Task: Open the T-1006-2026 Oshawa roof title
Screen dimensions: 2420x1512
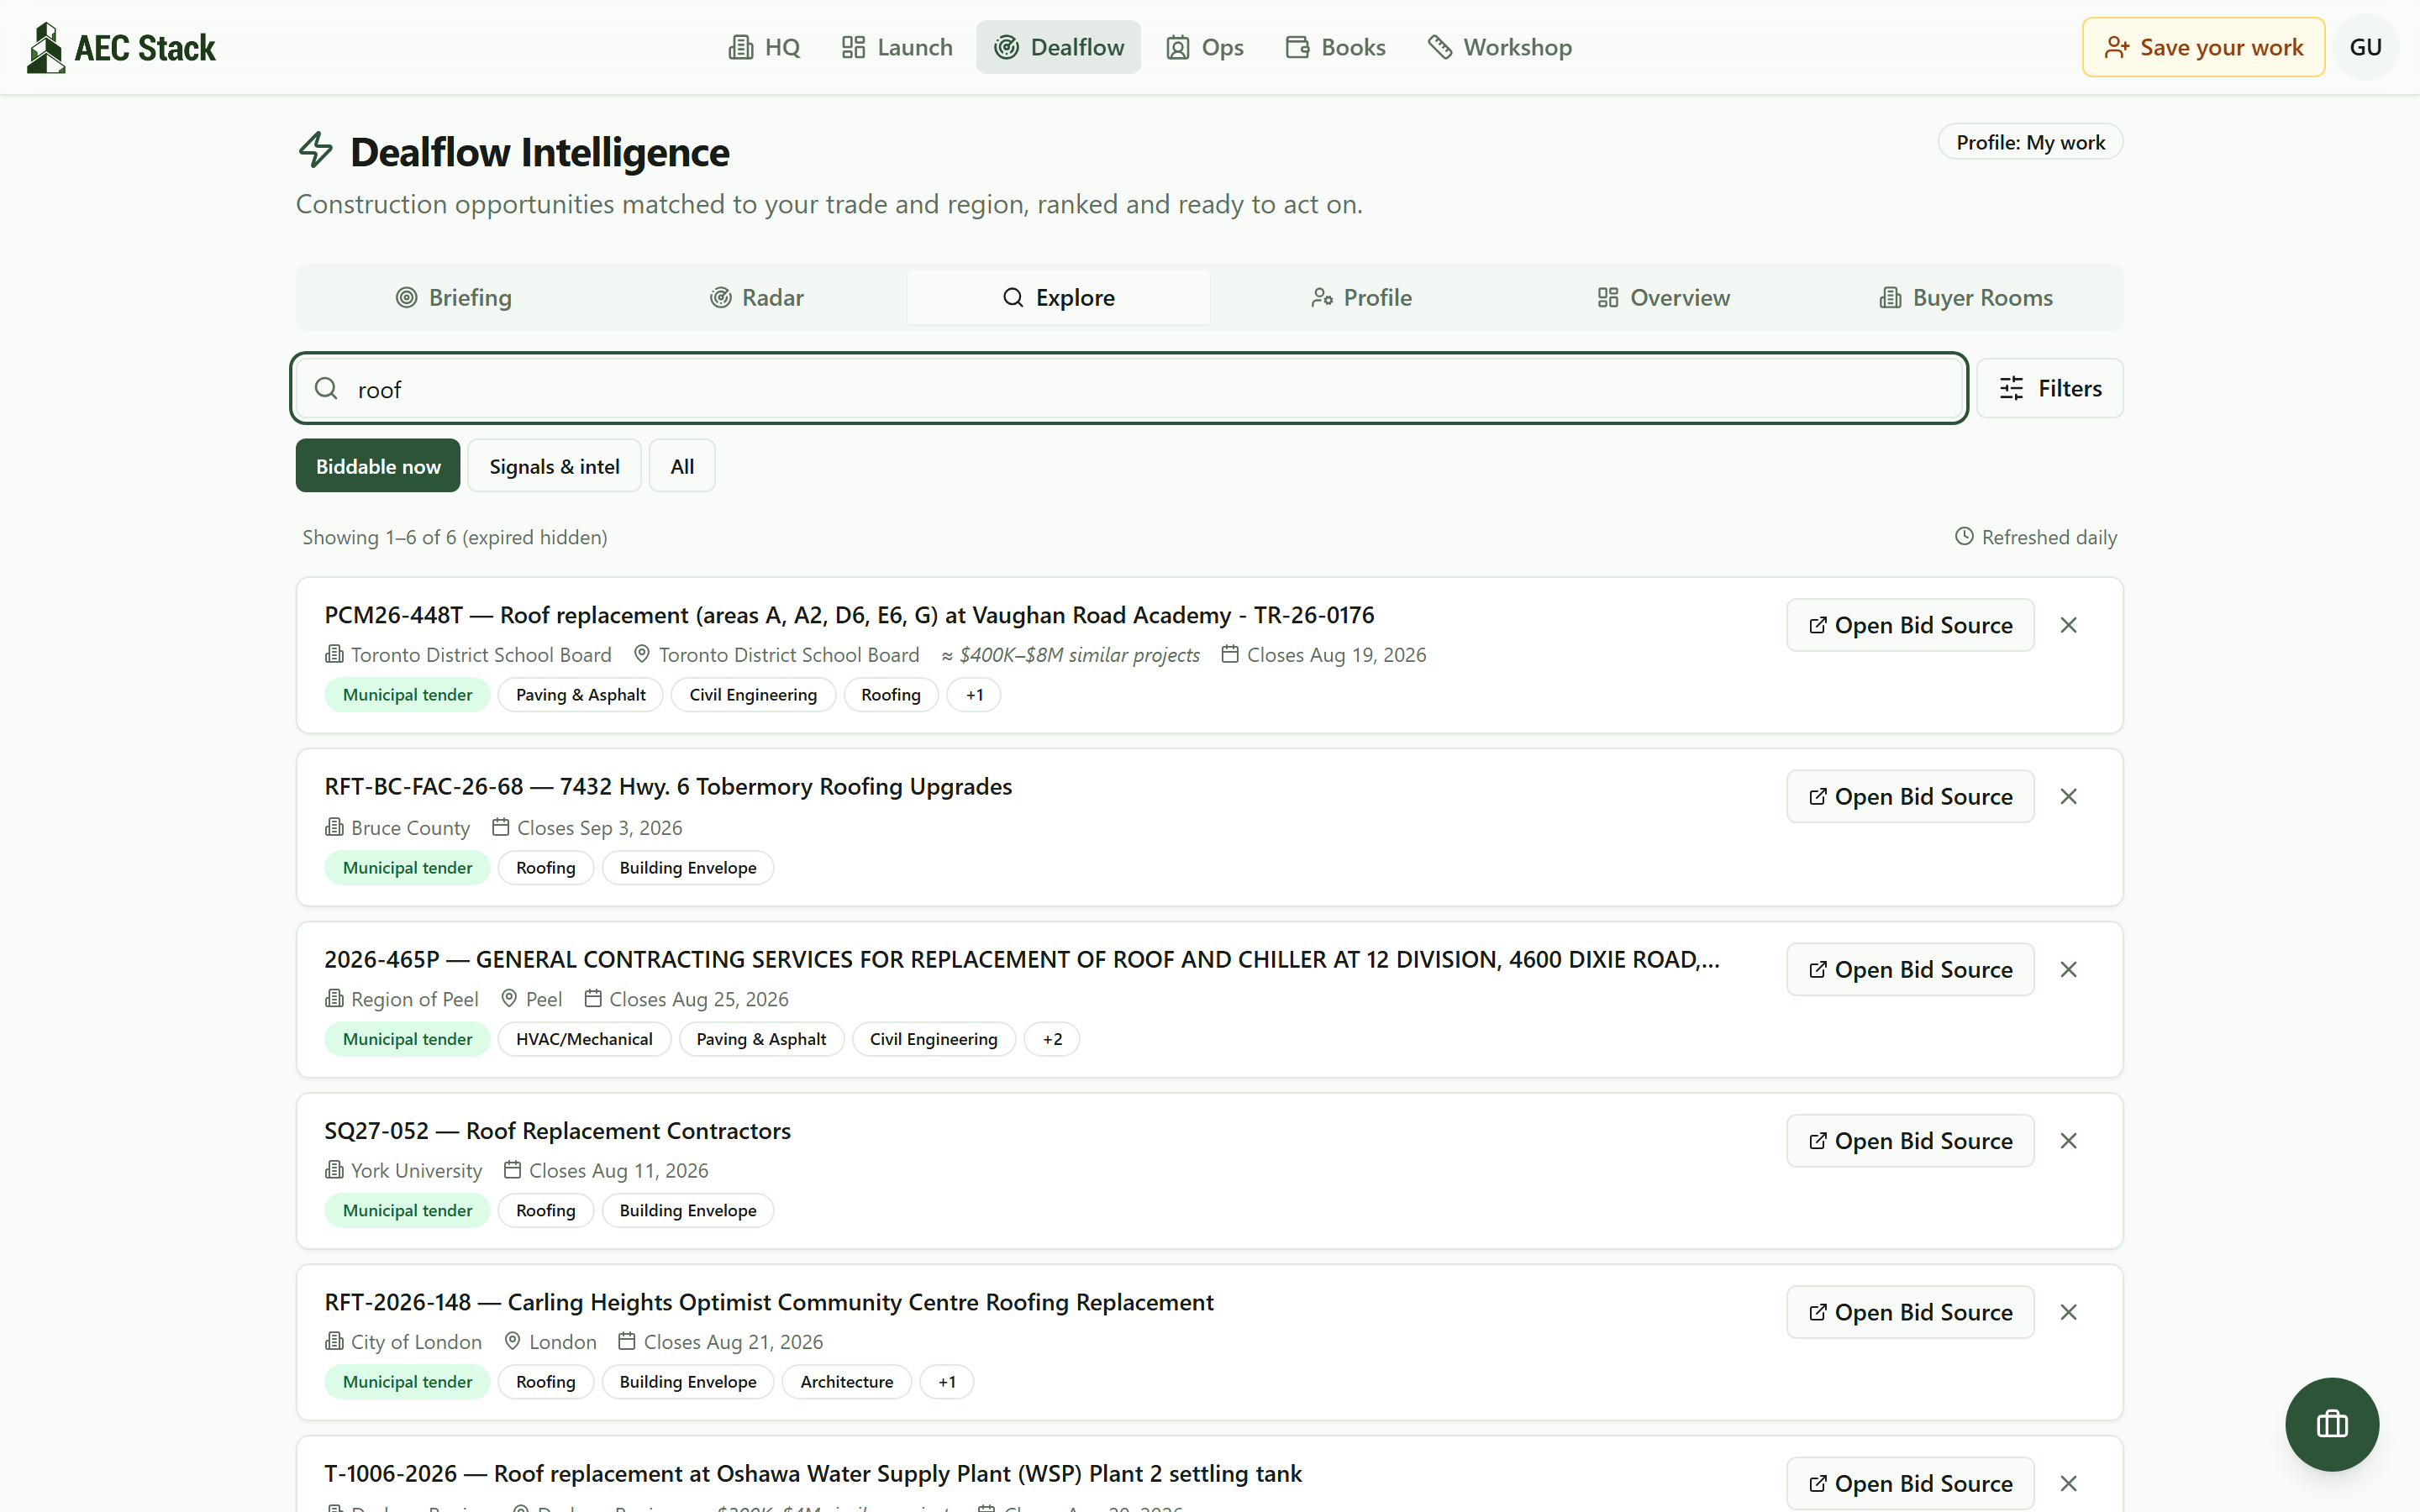Action: [813, 1474]
